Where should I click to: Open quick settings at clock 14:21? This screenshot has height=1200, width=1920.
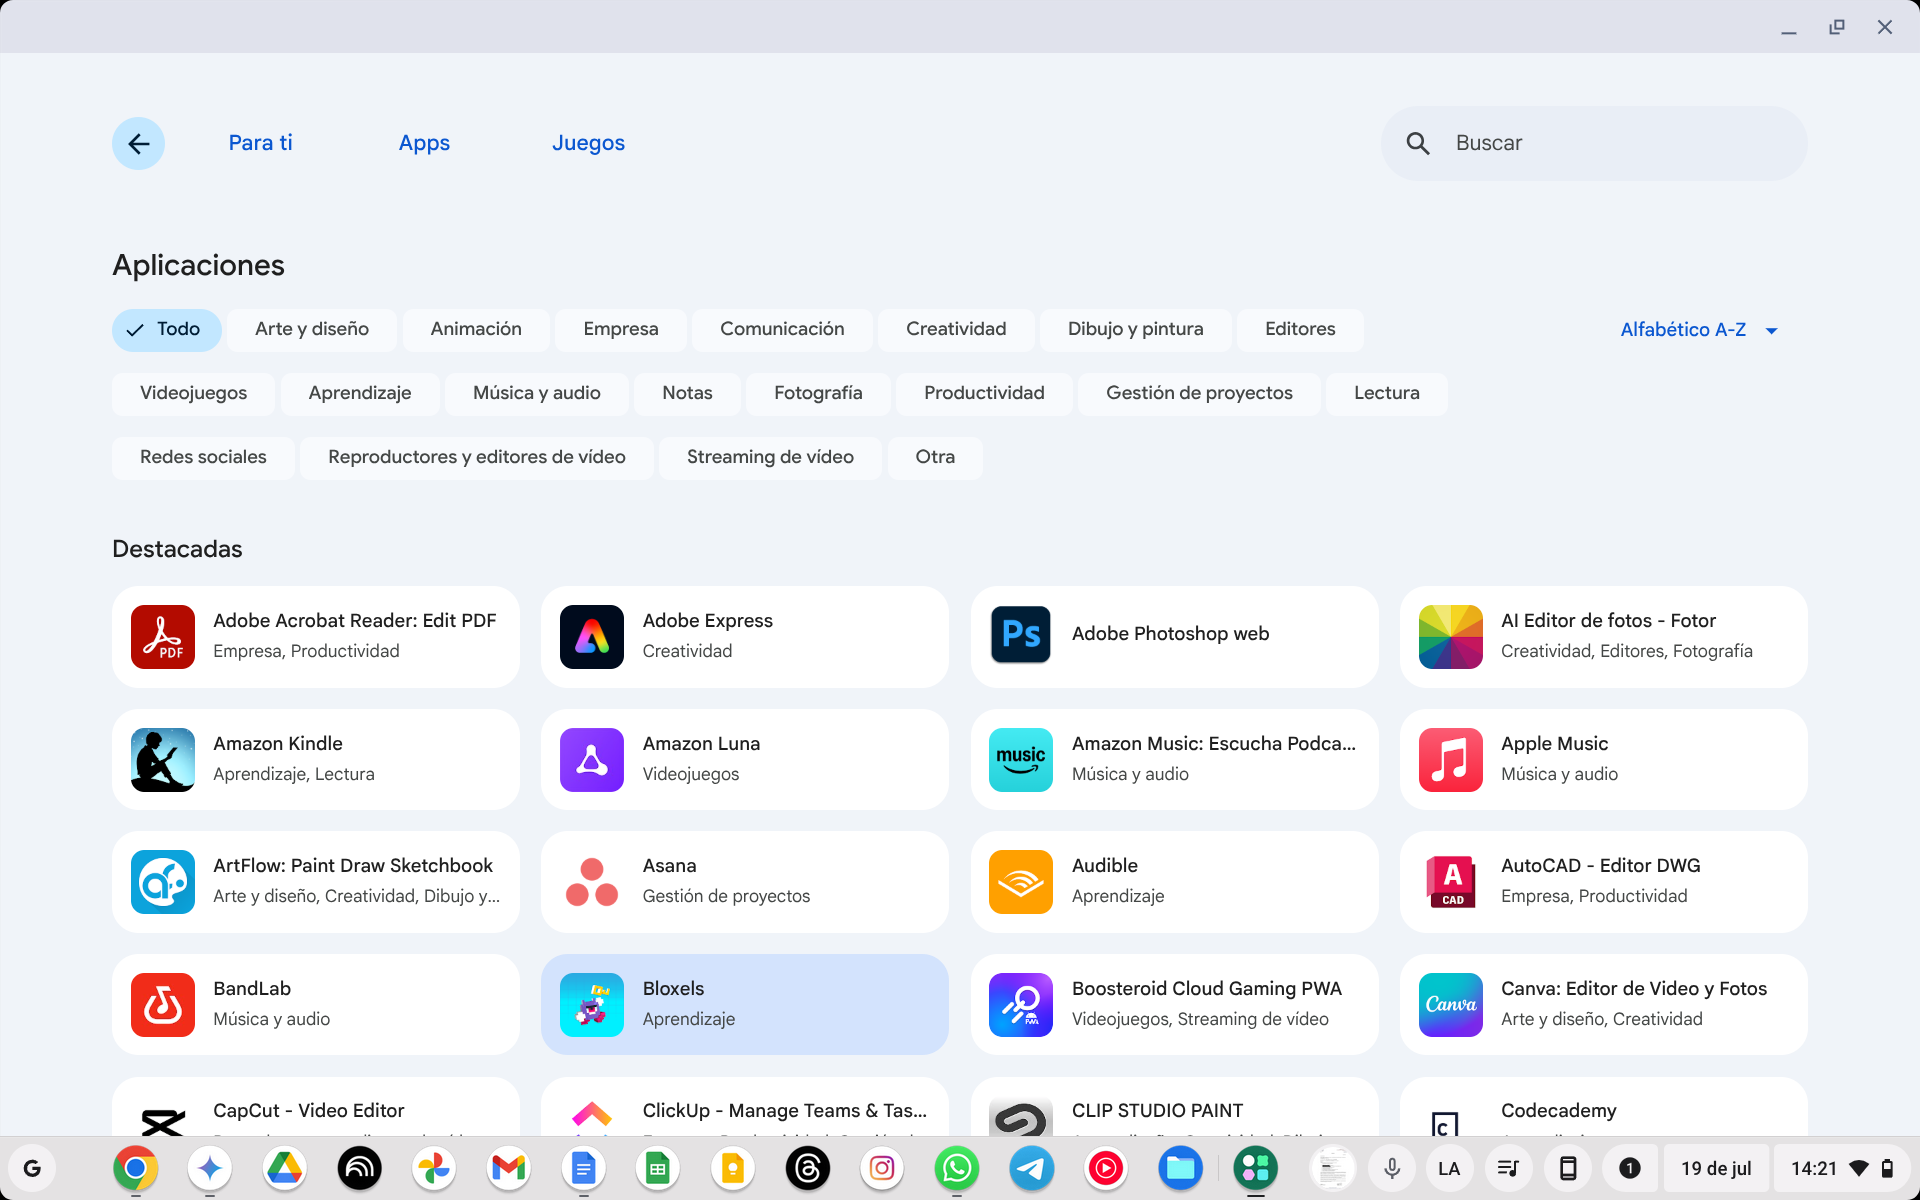(x=1842, y=1168)
